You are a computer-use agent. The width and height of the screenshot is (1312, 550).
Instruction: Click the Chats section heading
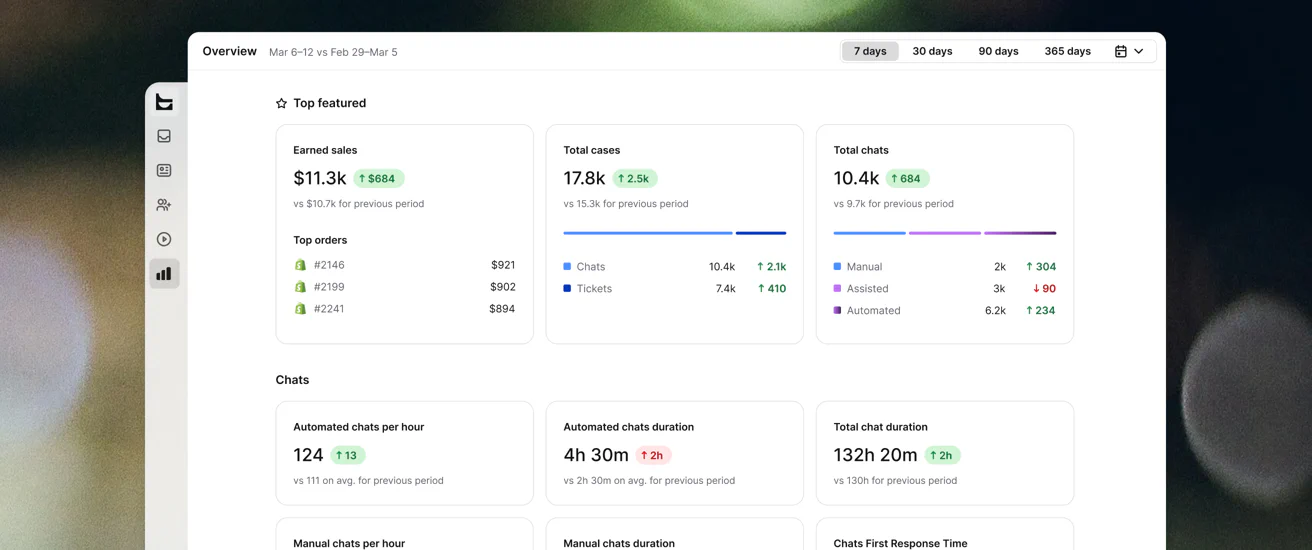292,380
